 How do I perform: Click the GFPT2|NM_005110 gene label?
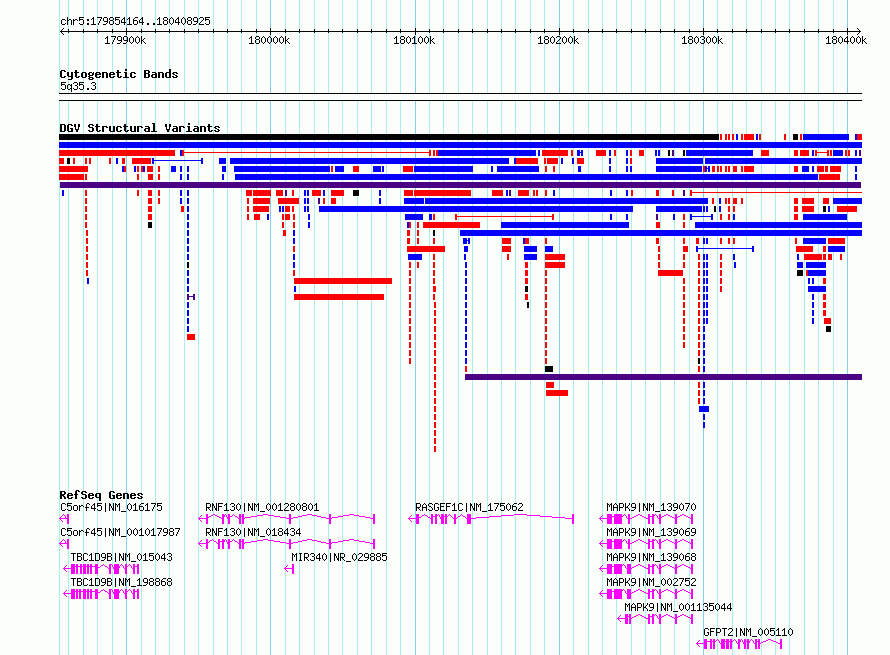click(748, 632)
